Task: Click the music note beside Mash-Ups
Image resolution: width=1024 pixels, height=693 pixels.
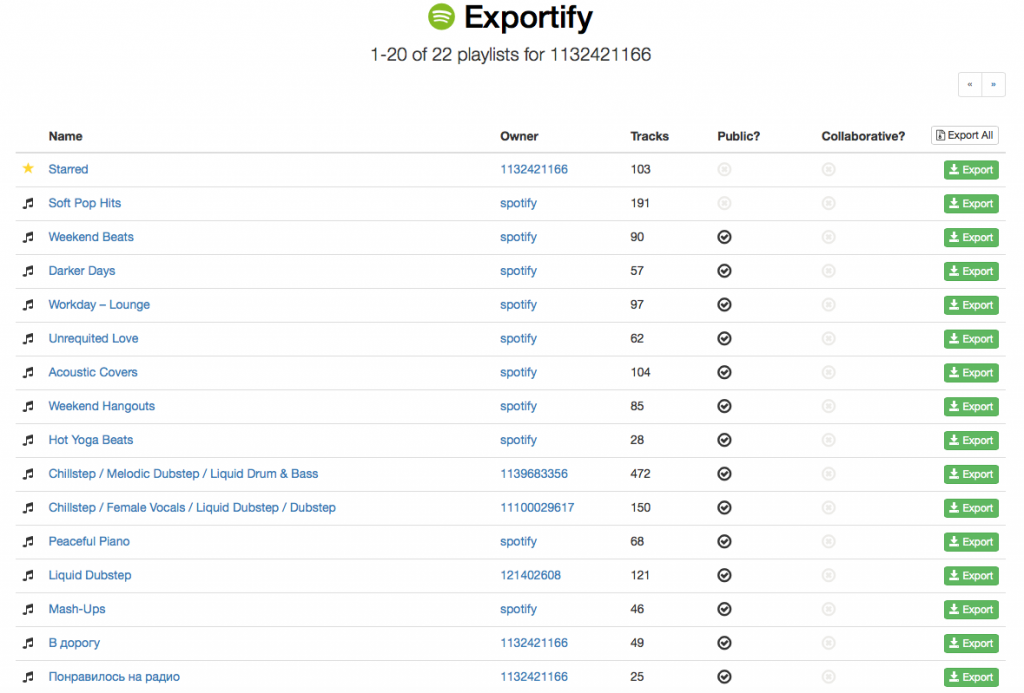Action: click(x=28, y=609)
